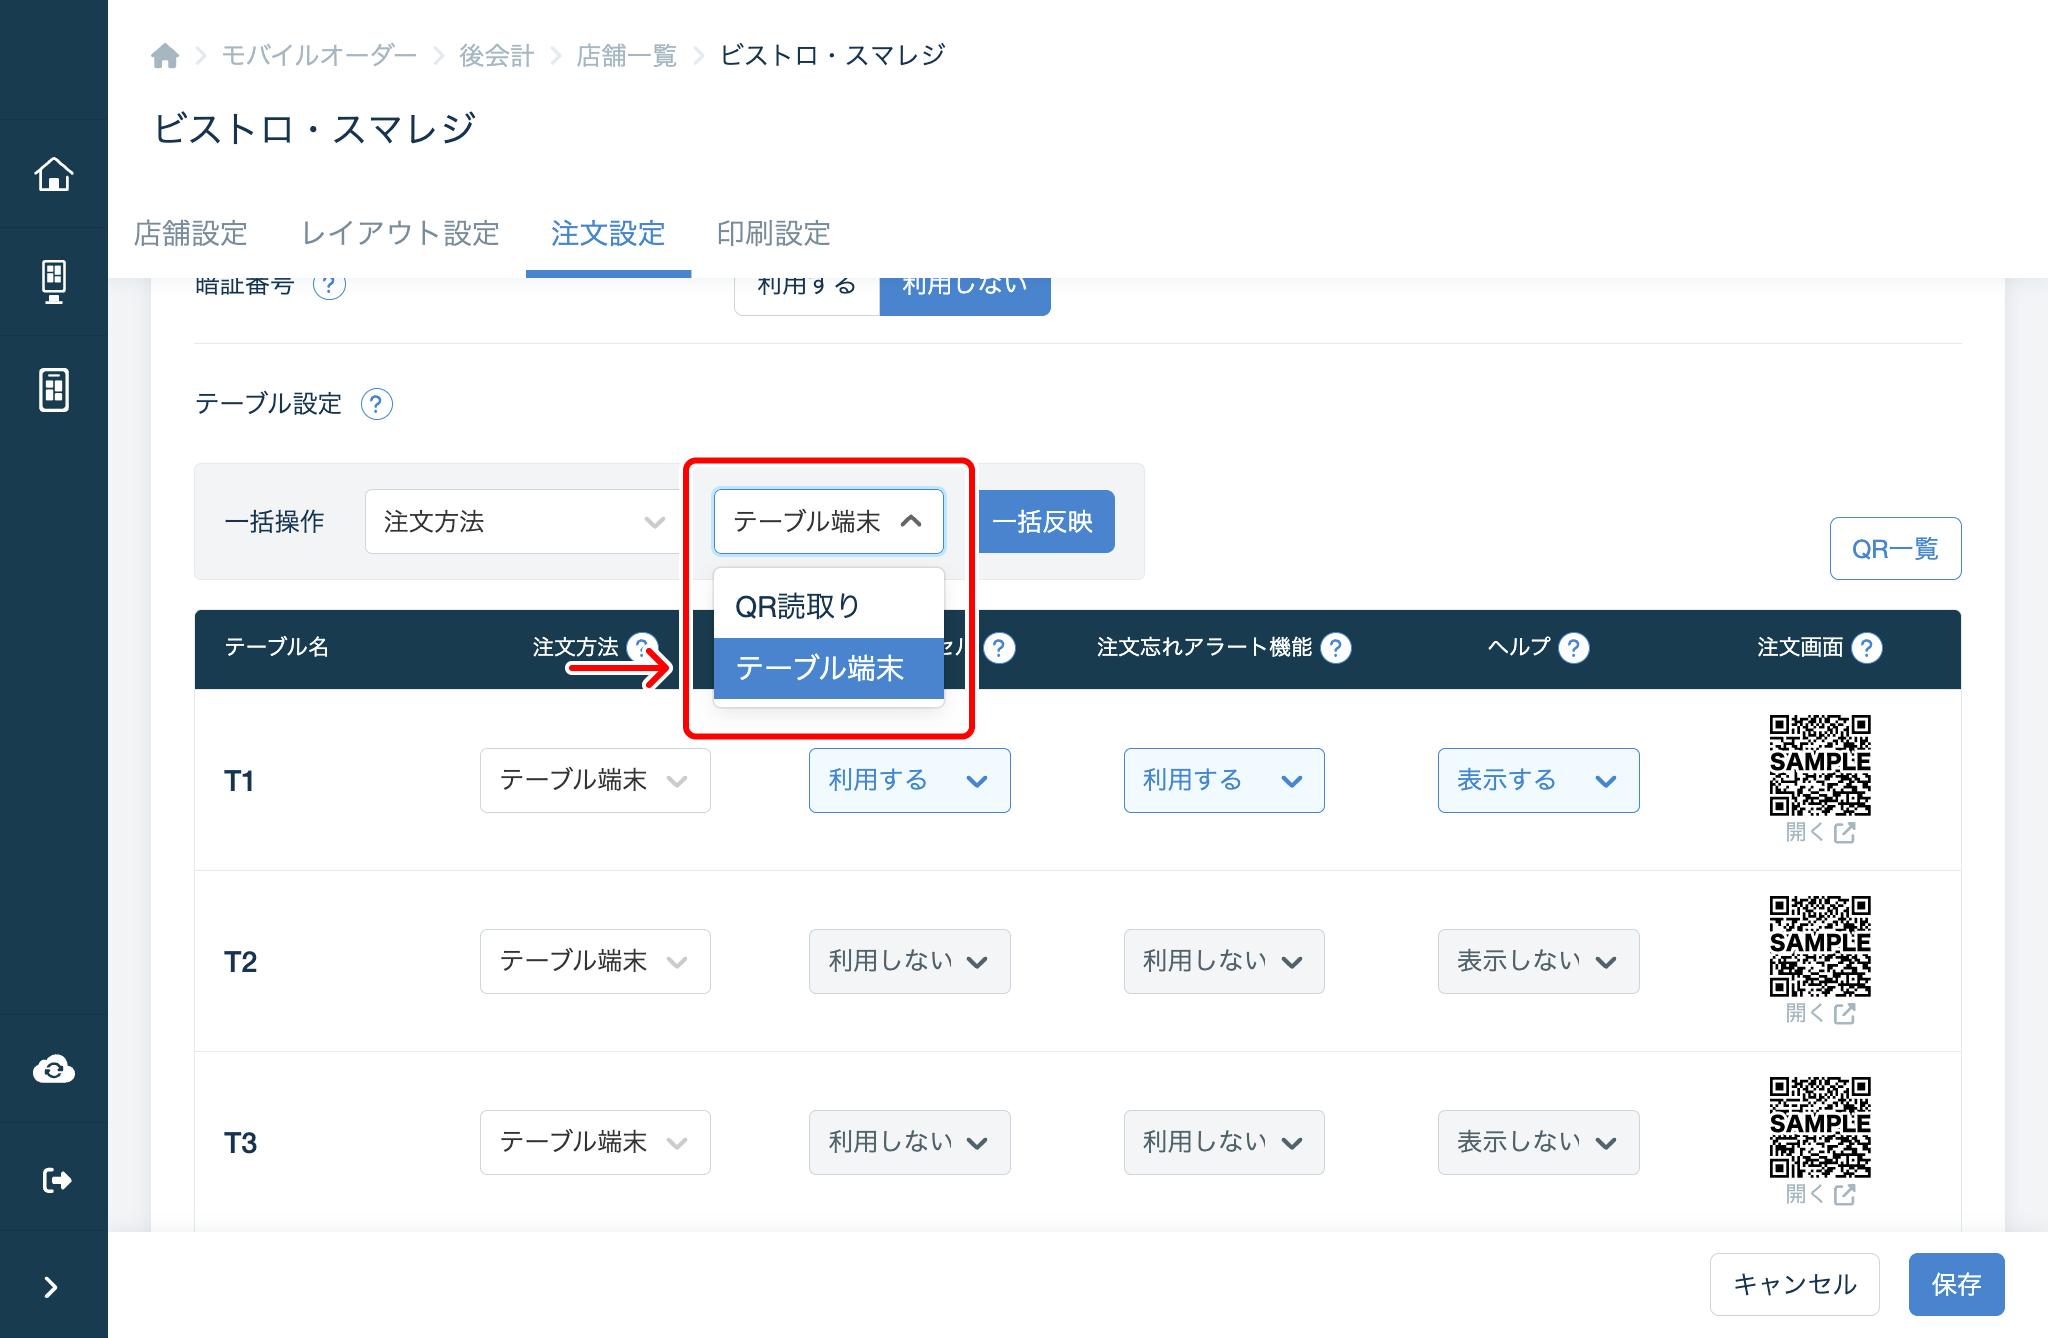This screenshot has height=1338, width=2048.
Task: Switch to the 印刷設定 tab
Action: 774,234
